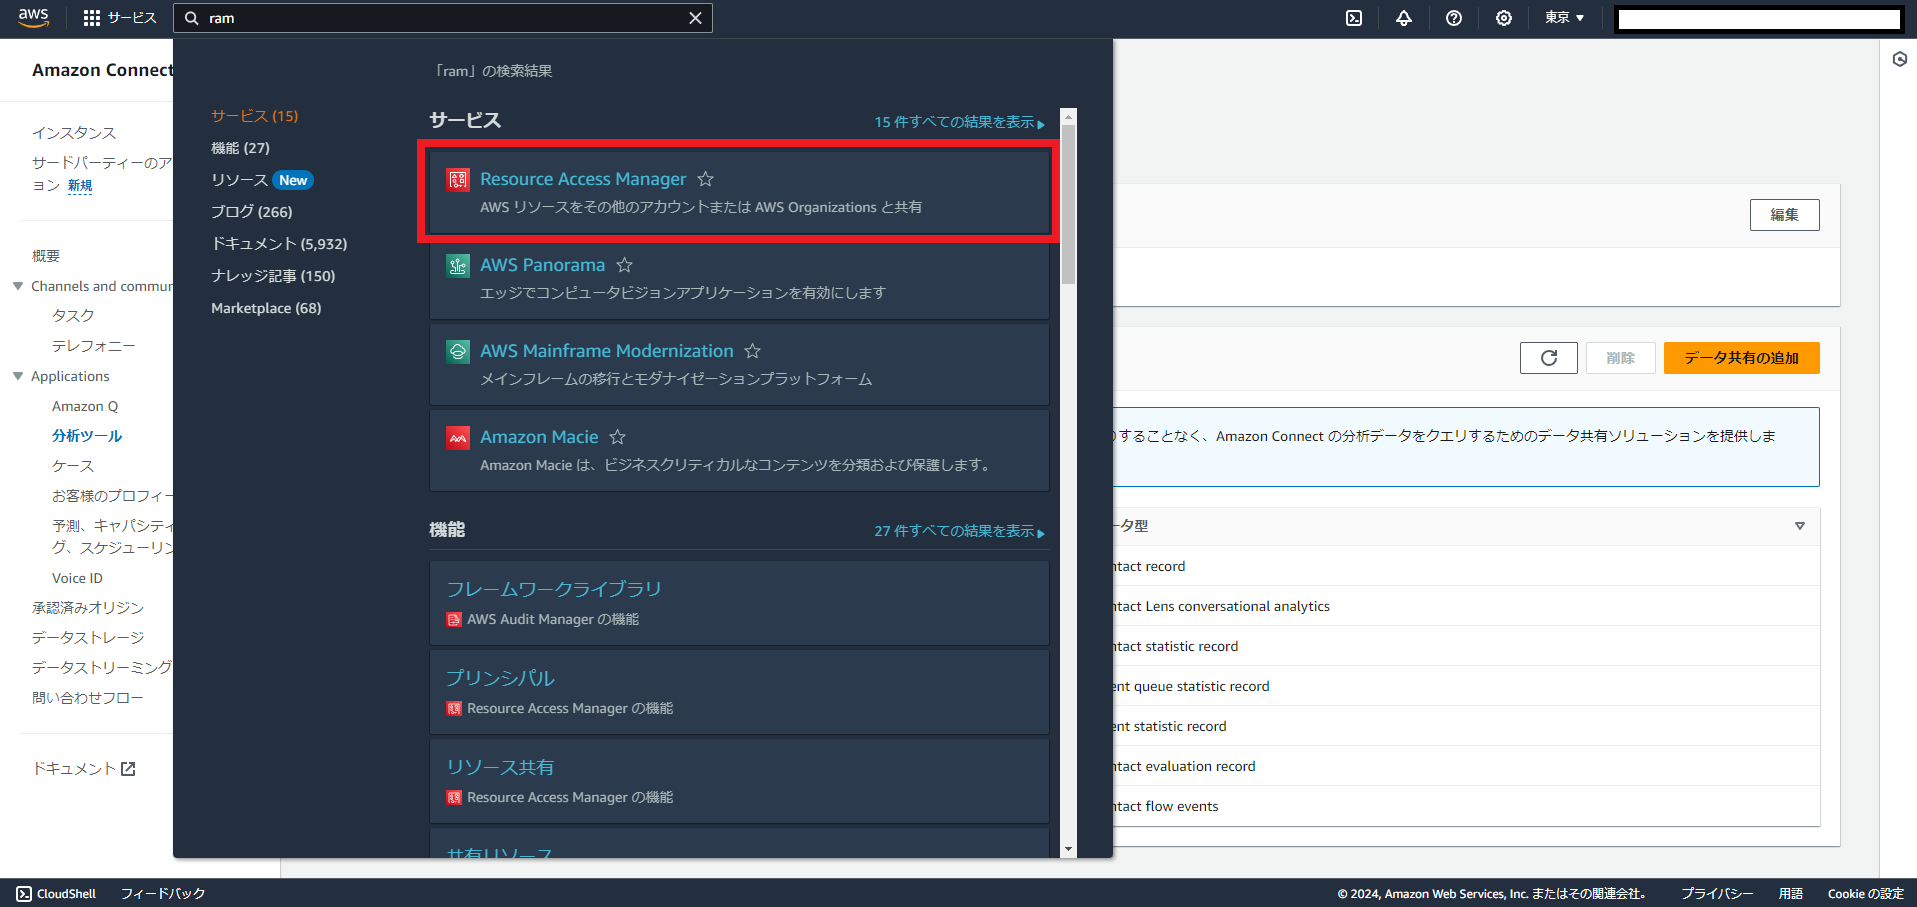Viewport: 1917px width, 907px height.
Task: Click the データ共有の追加 button
Action: 1741,358
